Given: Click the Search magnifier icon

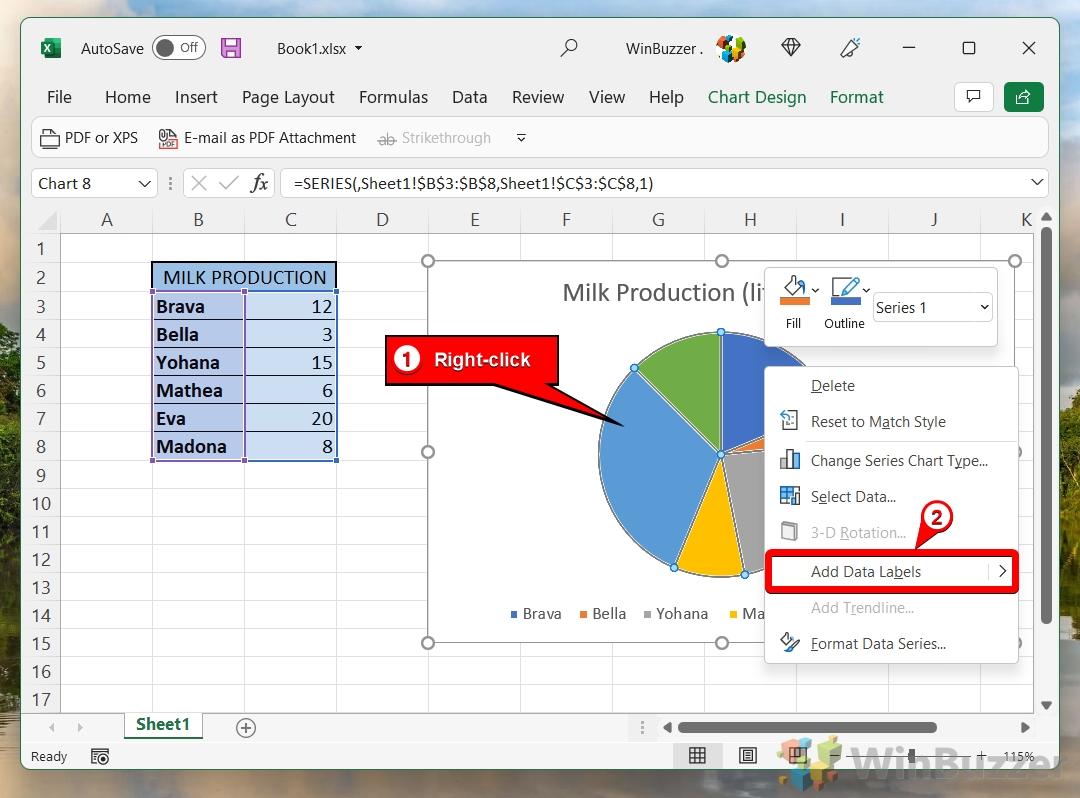Looking at the screenshot, I should (x=568, y=47).
